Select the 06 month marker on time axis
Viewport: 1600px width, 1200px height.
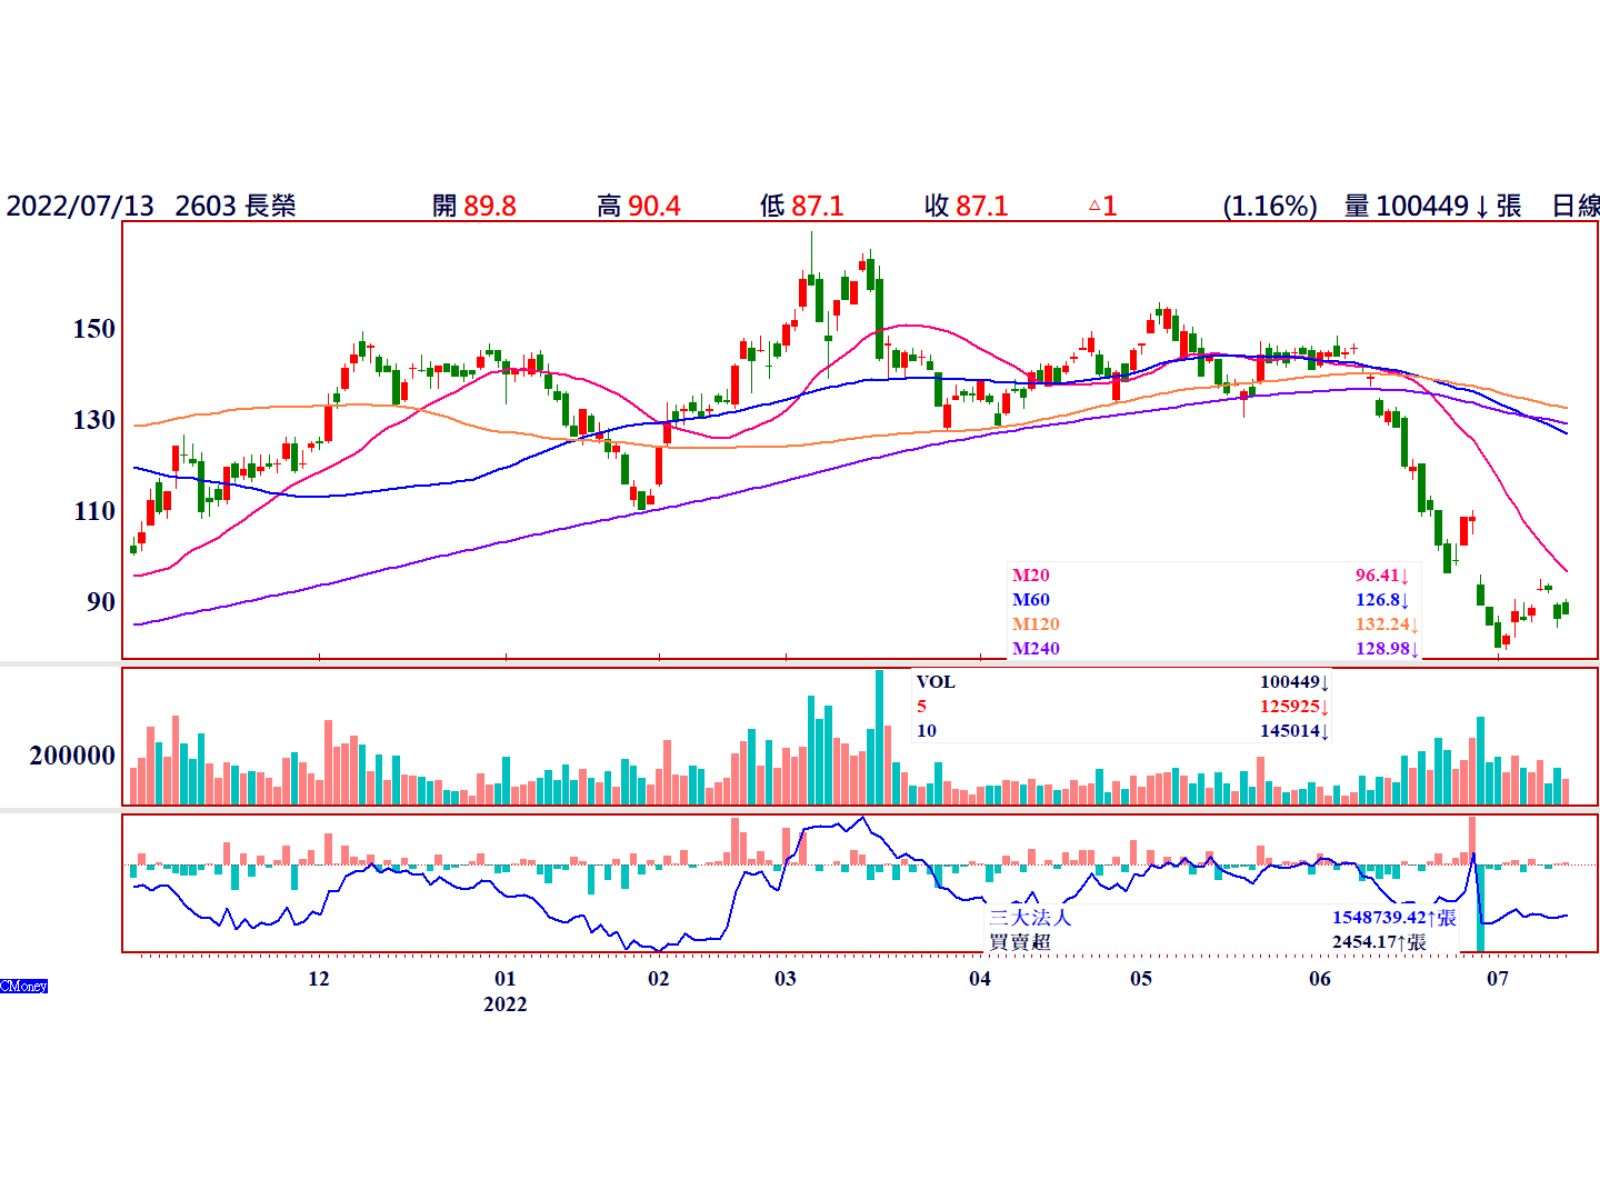tap(1319, 978)
